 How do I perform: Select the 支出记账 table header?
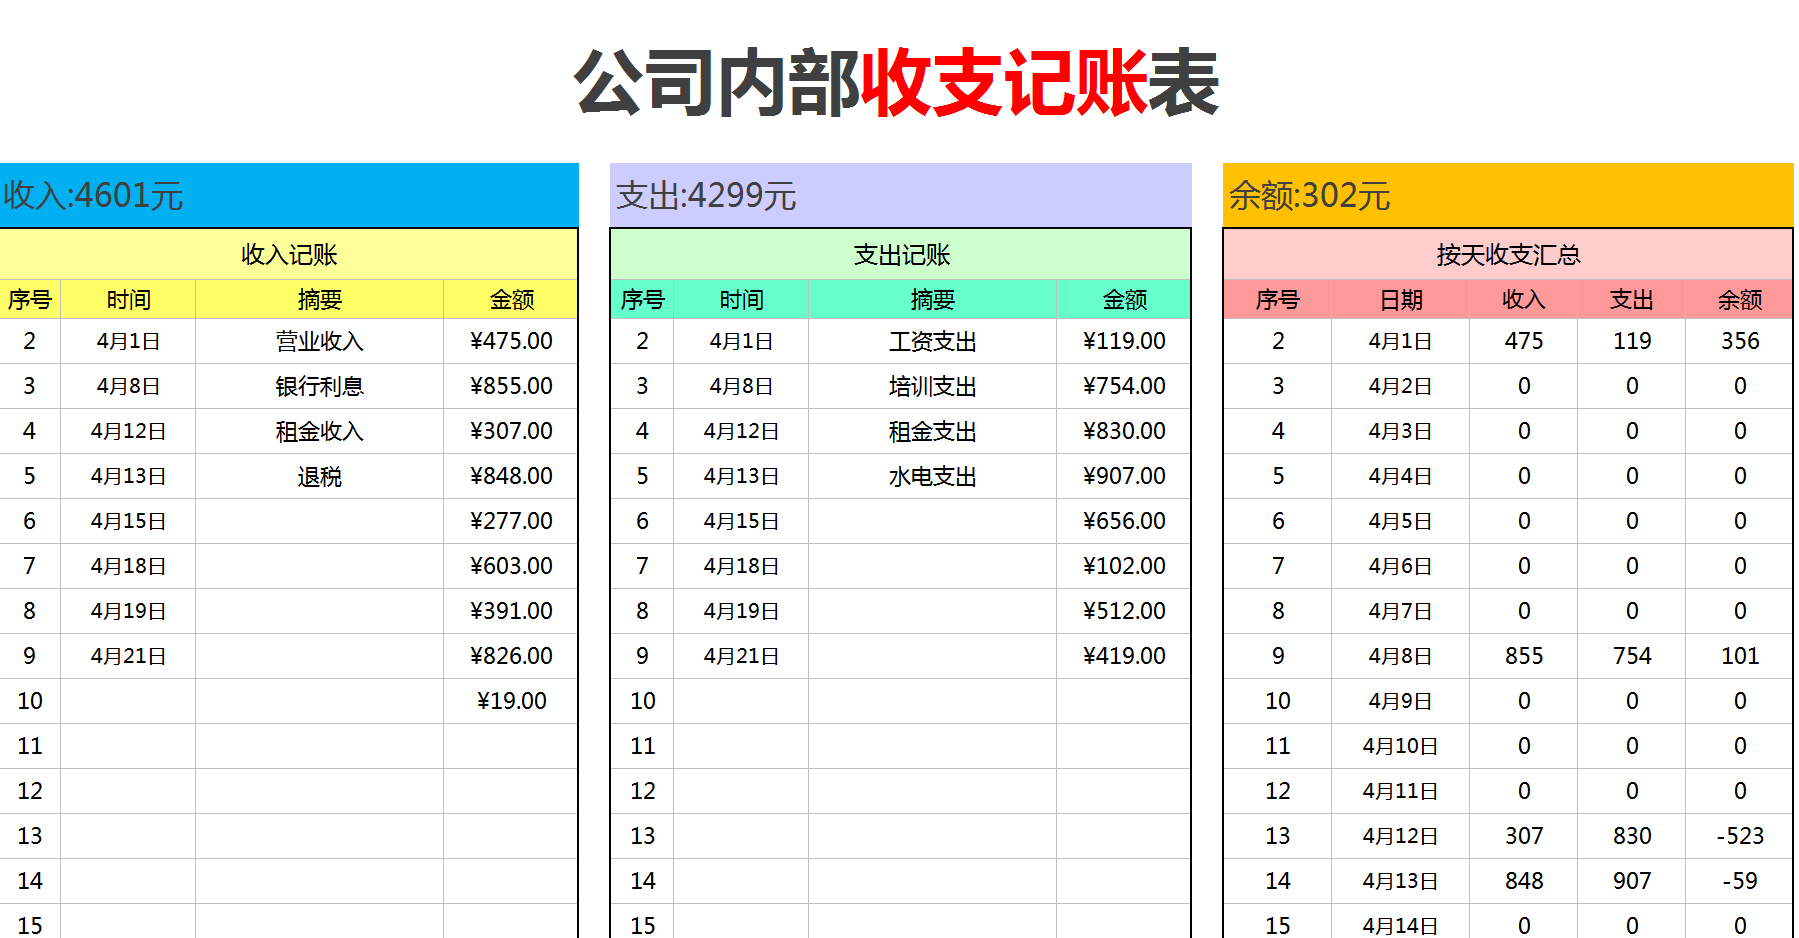tap(901, 254)
